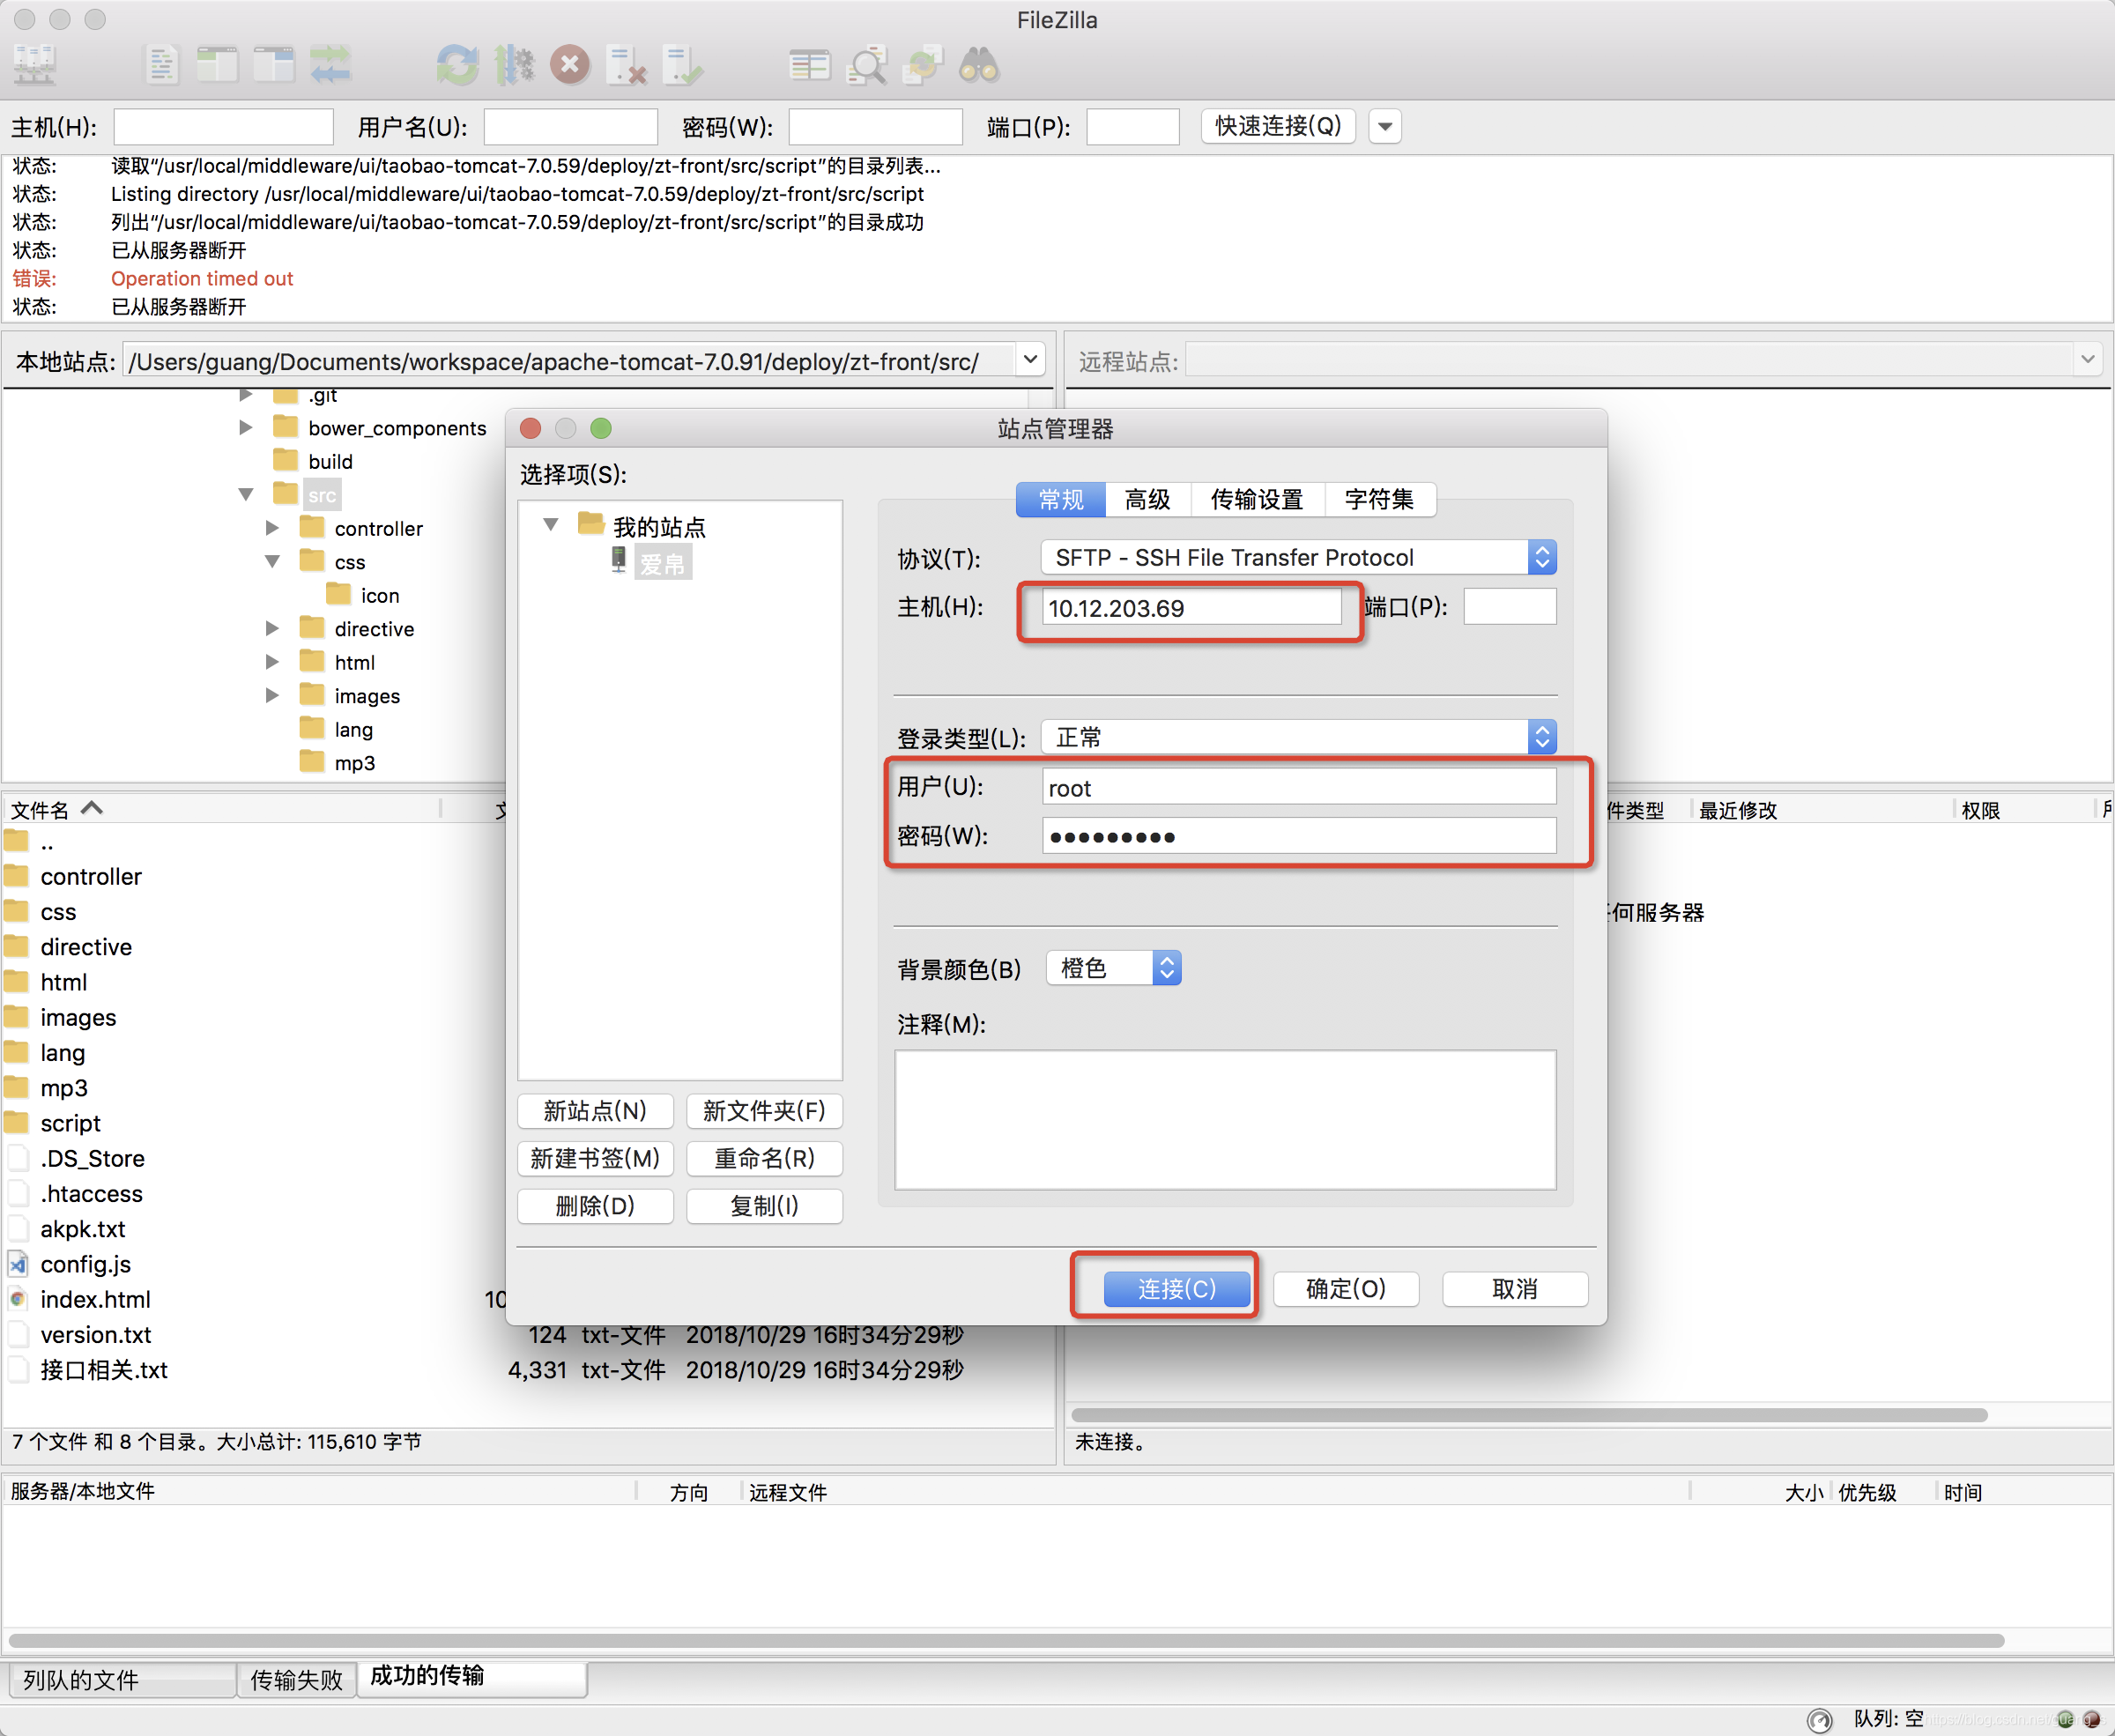
Task: Click the 连接(C) button
Action: [1177, 1289]
